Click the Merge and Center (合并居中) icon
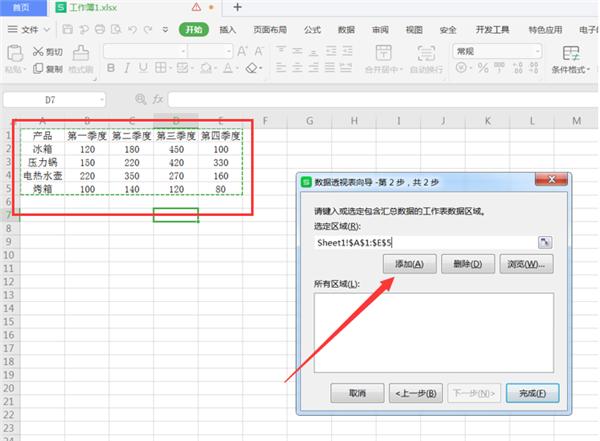Viewport: 600px width, 441px height. [x=383, y=53]
